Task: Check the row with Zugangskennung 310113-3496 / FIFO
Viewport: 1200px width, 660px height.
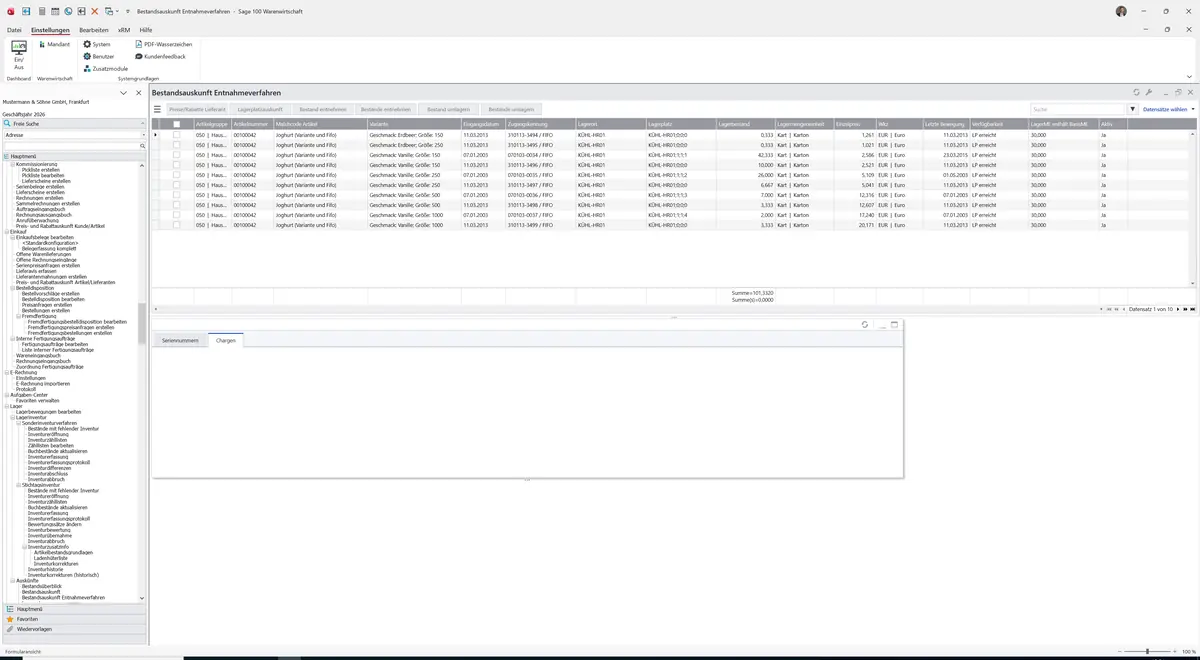Action: click(177, 165)
